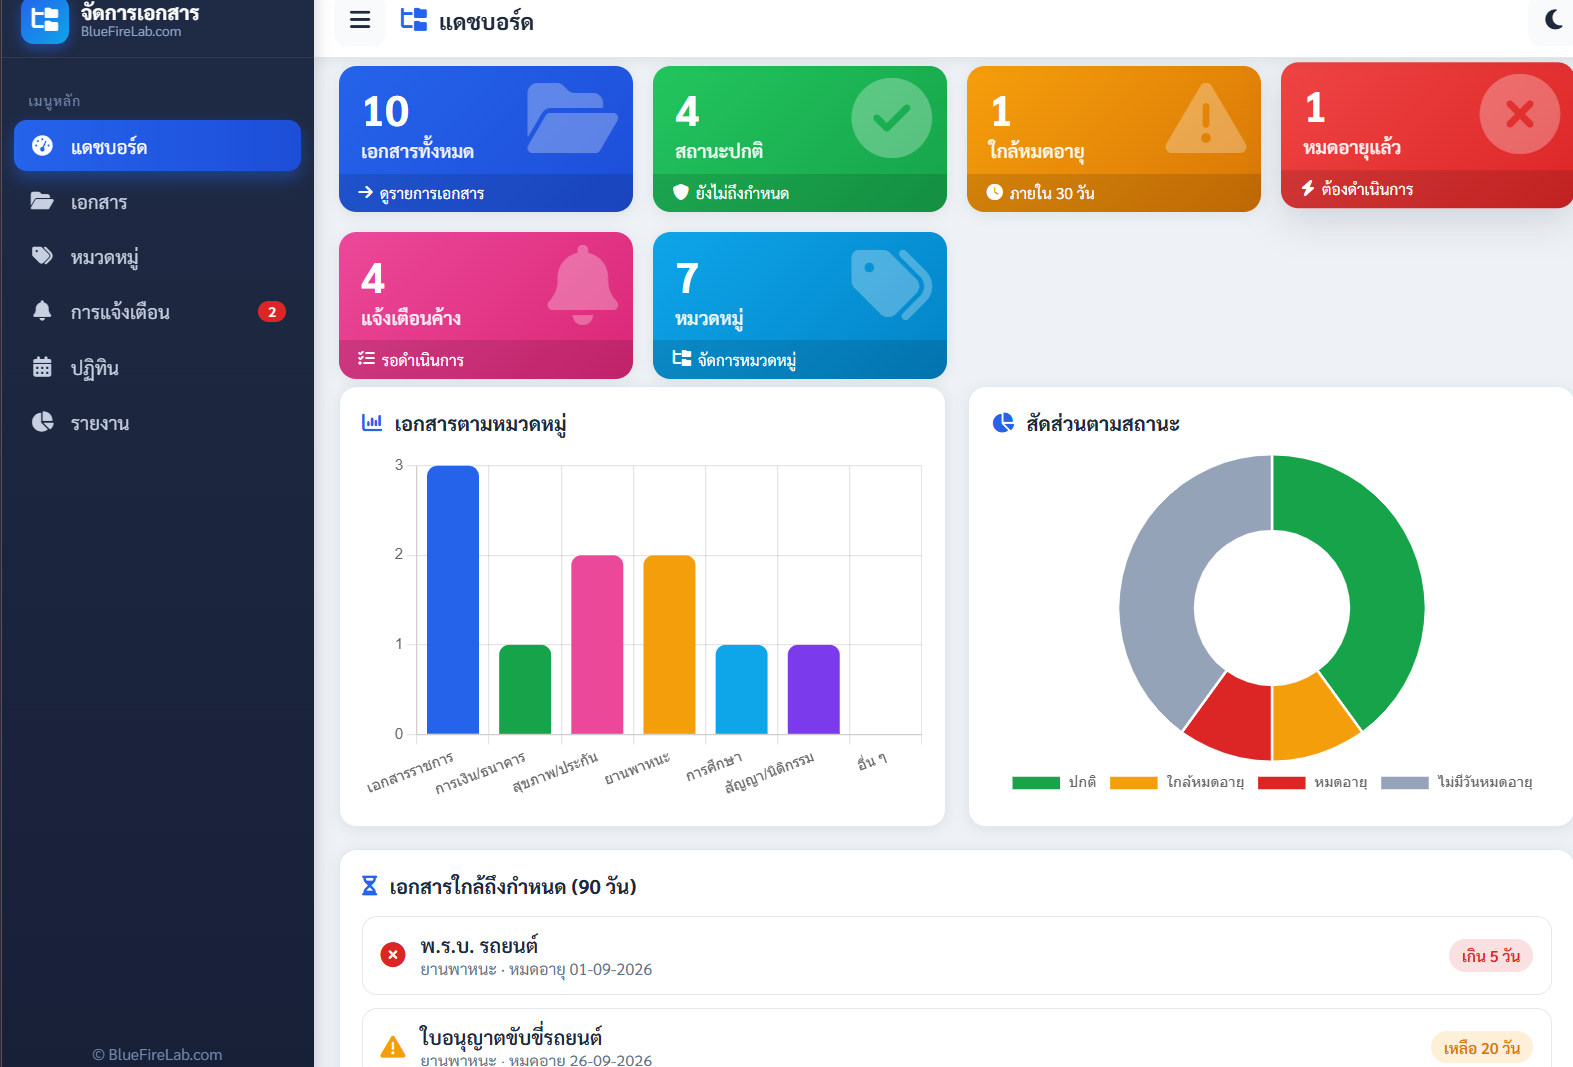The height and width of the screenshot is (1067, 1573).
Task: Toggle ไม่มีวันหมดอายุ gray legend swatch
Action: pyautogui.click(x=1405, y=783)
